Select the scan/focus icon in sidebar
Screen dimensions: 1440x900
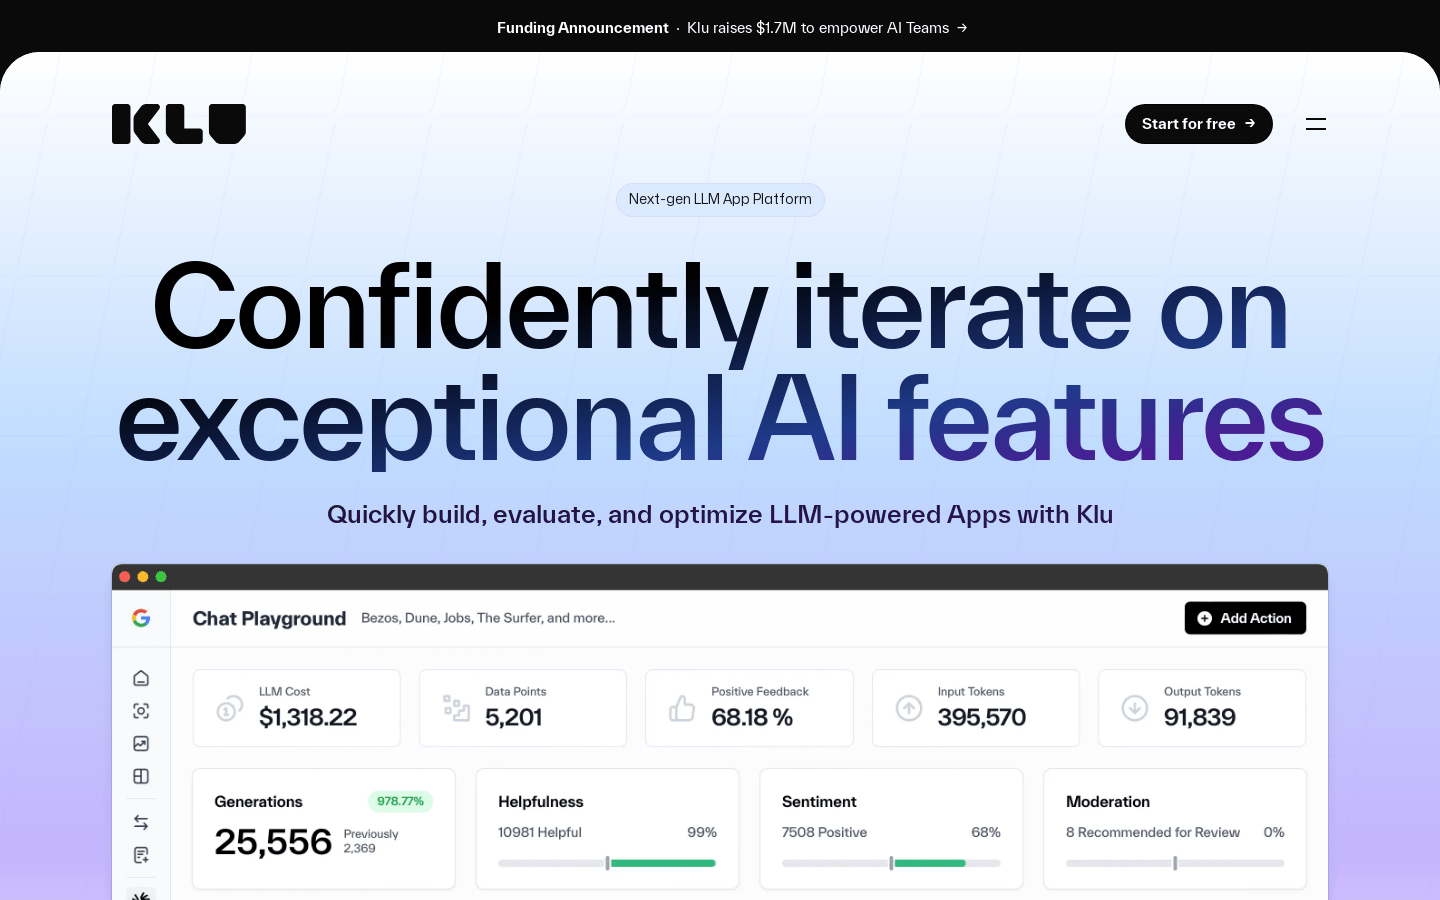pyautogui.click(x=141, y=711)
